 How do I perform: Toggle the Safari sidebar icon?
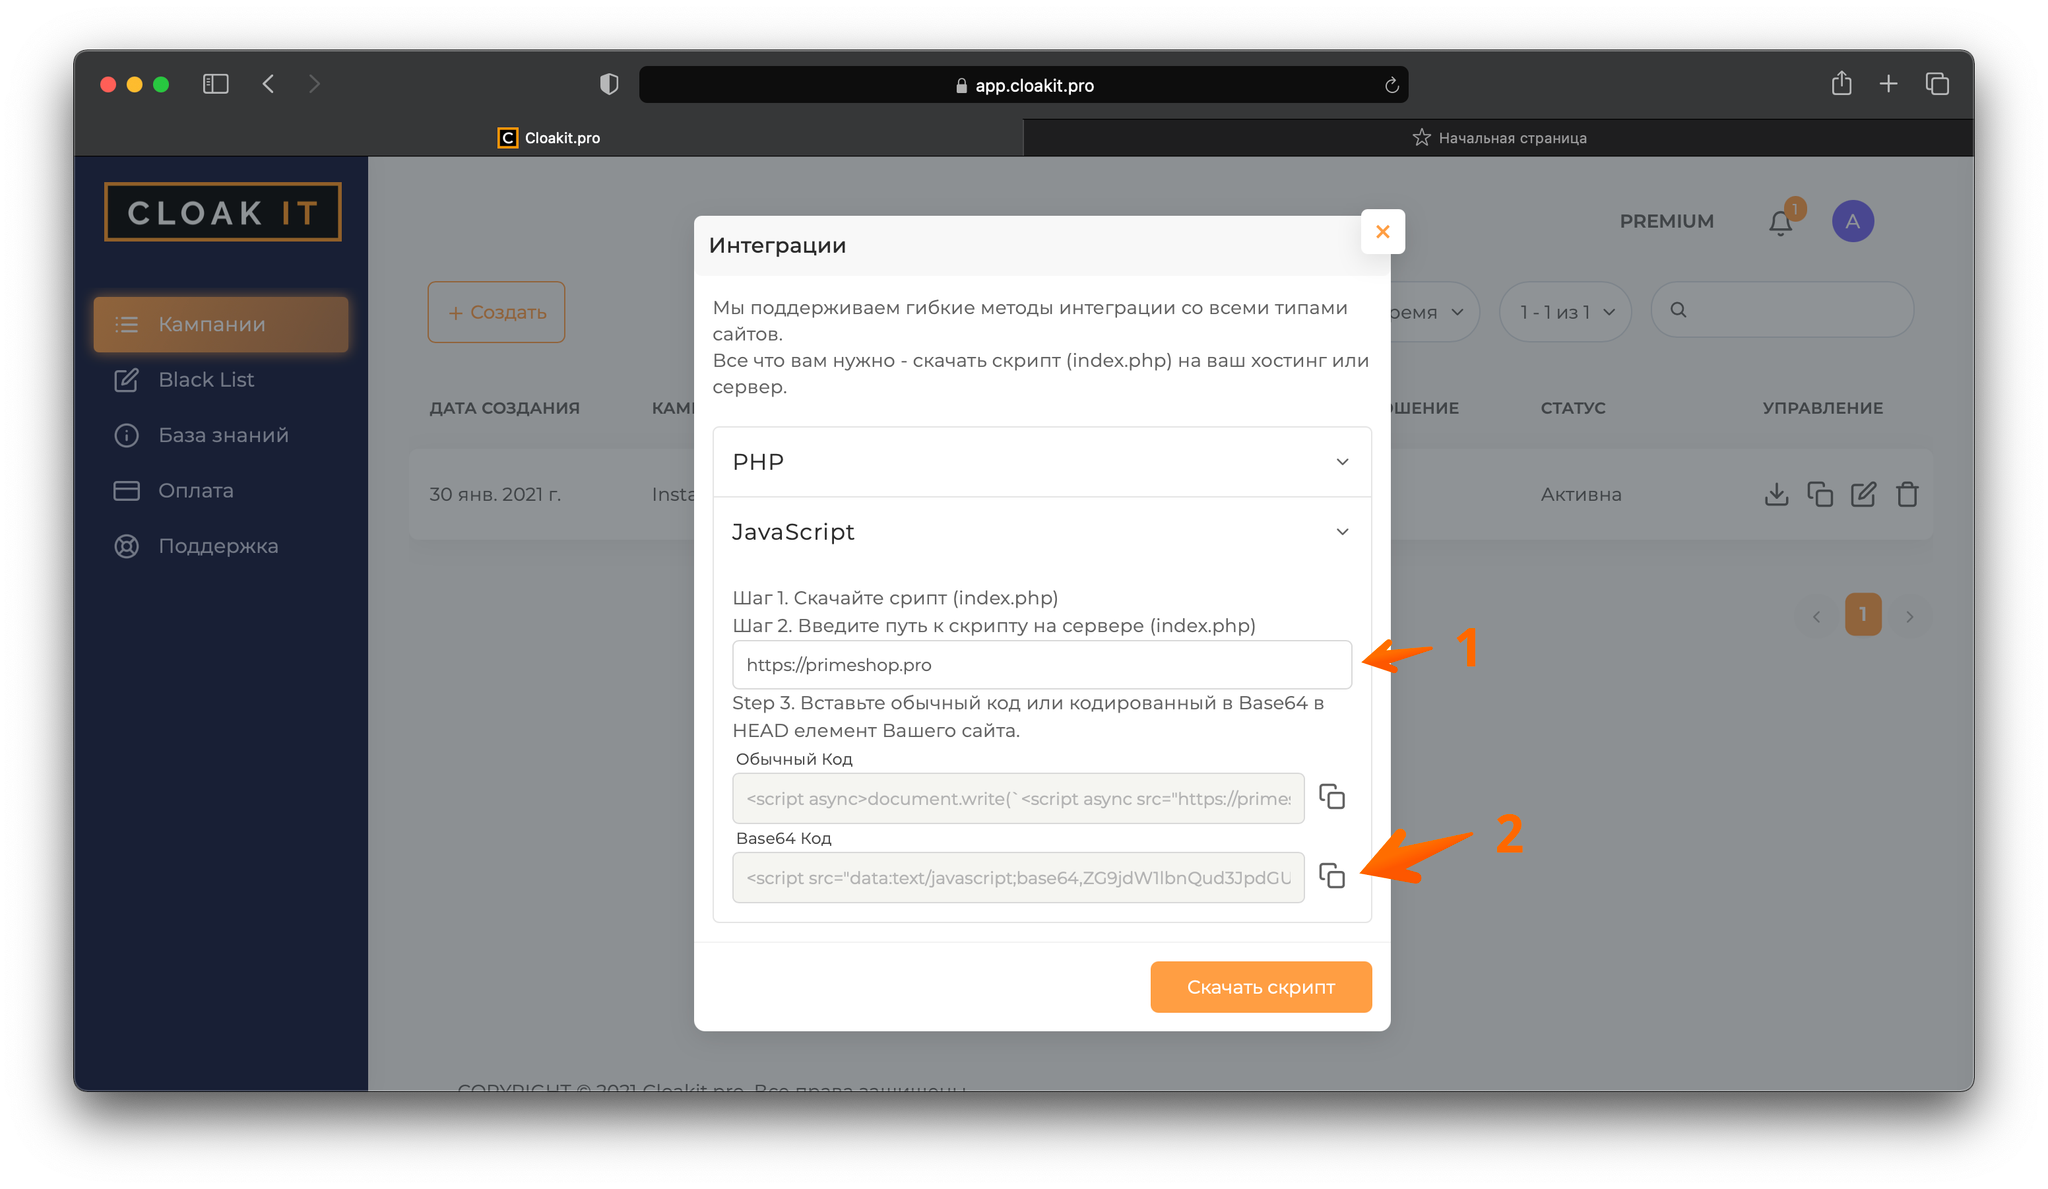[216, 84]
